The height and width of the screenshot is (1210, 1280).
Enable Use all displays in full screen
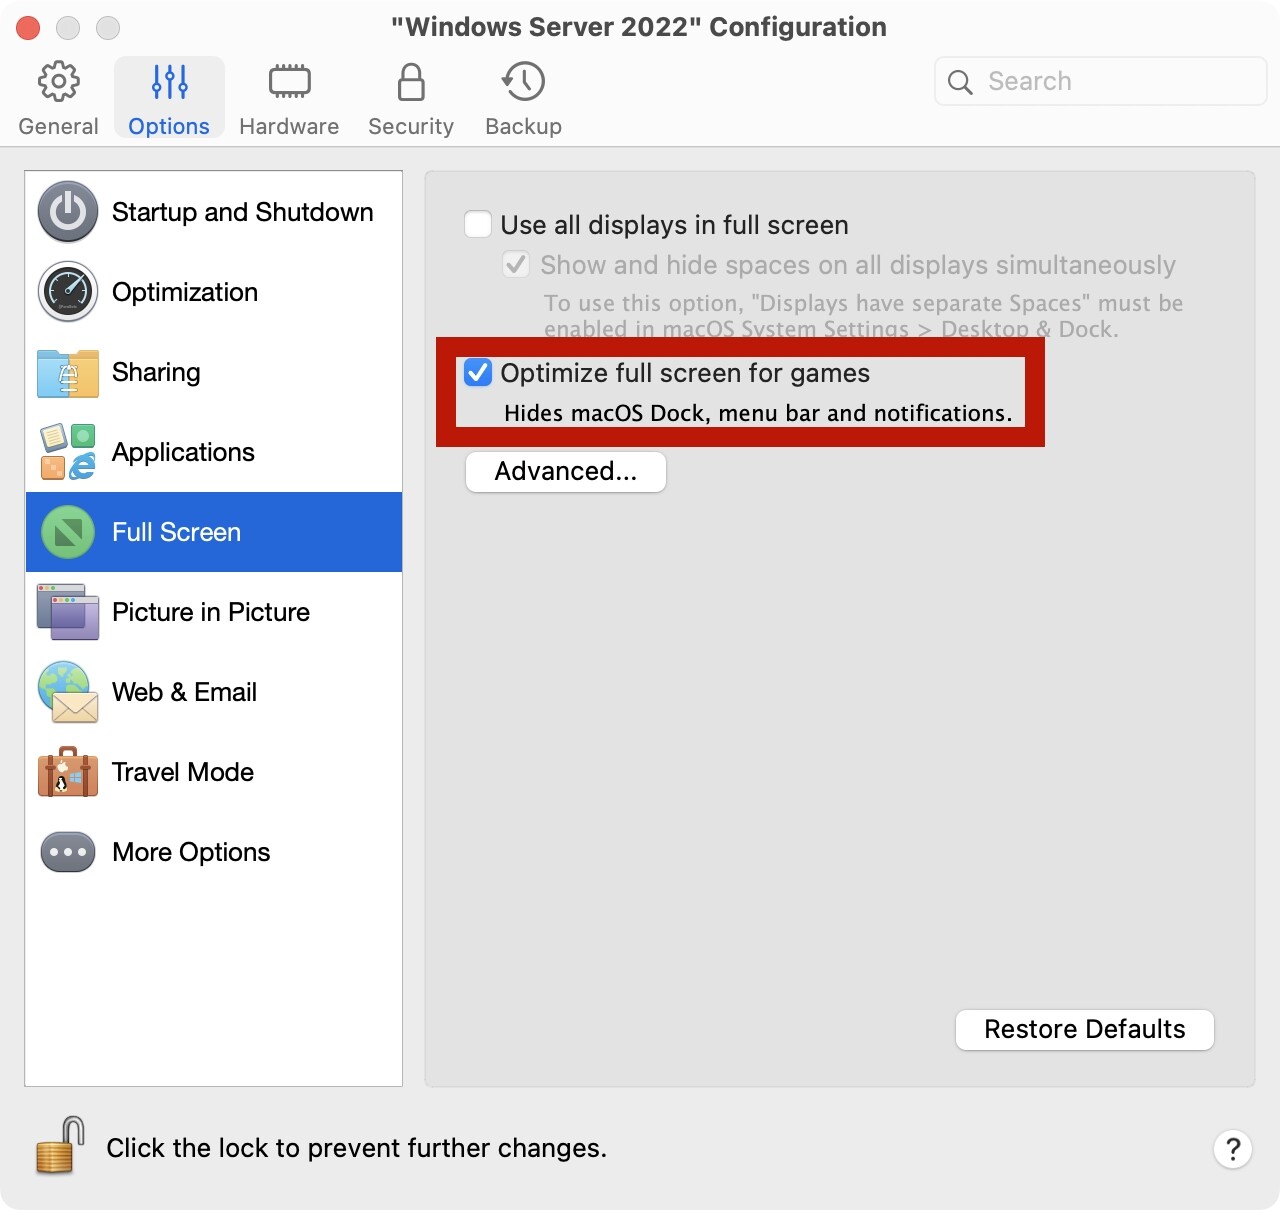478,225
